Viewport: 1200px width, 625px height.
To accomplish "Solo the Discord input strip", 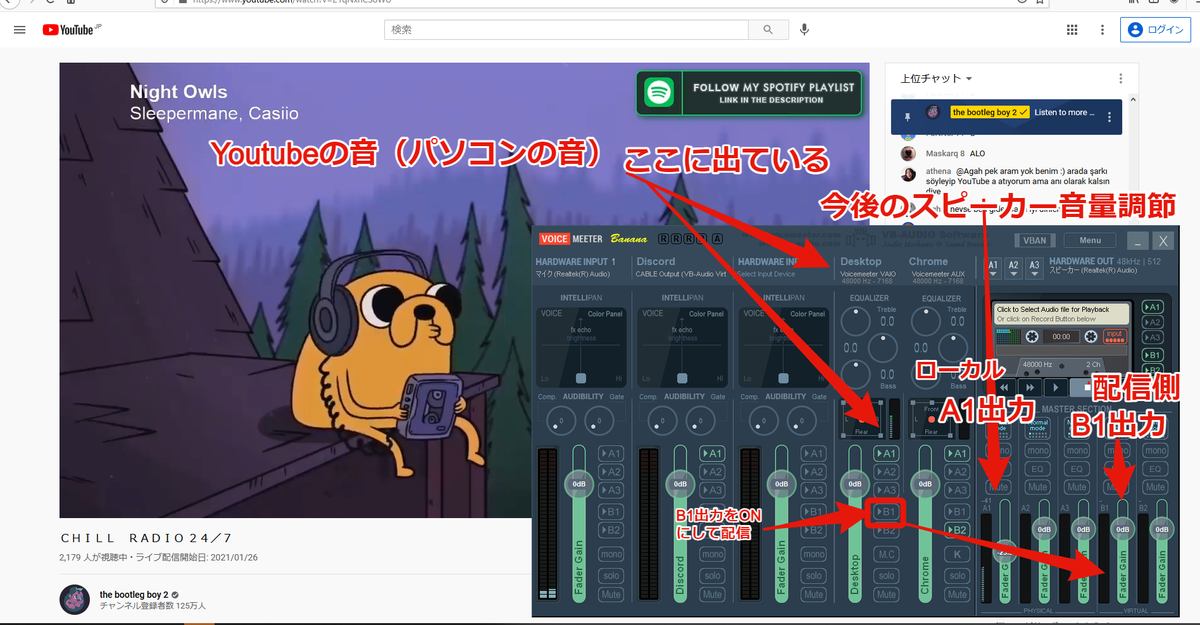I will tap(712, 576).
